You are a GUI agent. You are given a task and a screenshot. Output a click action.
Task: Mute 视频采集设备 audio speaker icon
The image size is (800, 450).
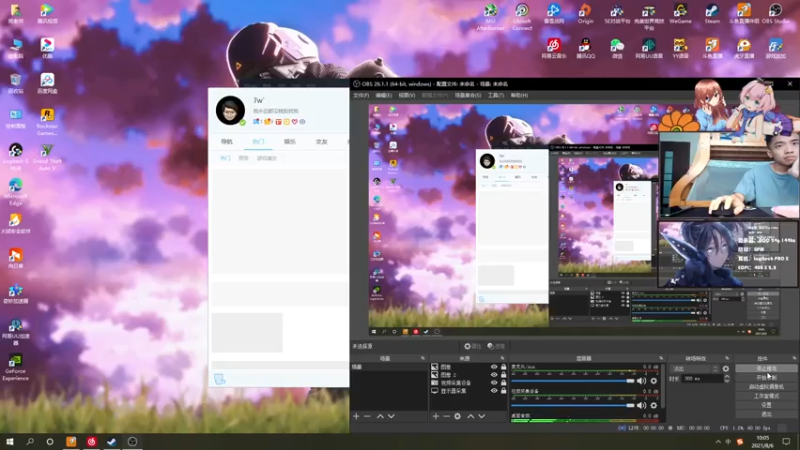point(641,405)
